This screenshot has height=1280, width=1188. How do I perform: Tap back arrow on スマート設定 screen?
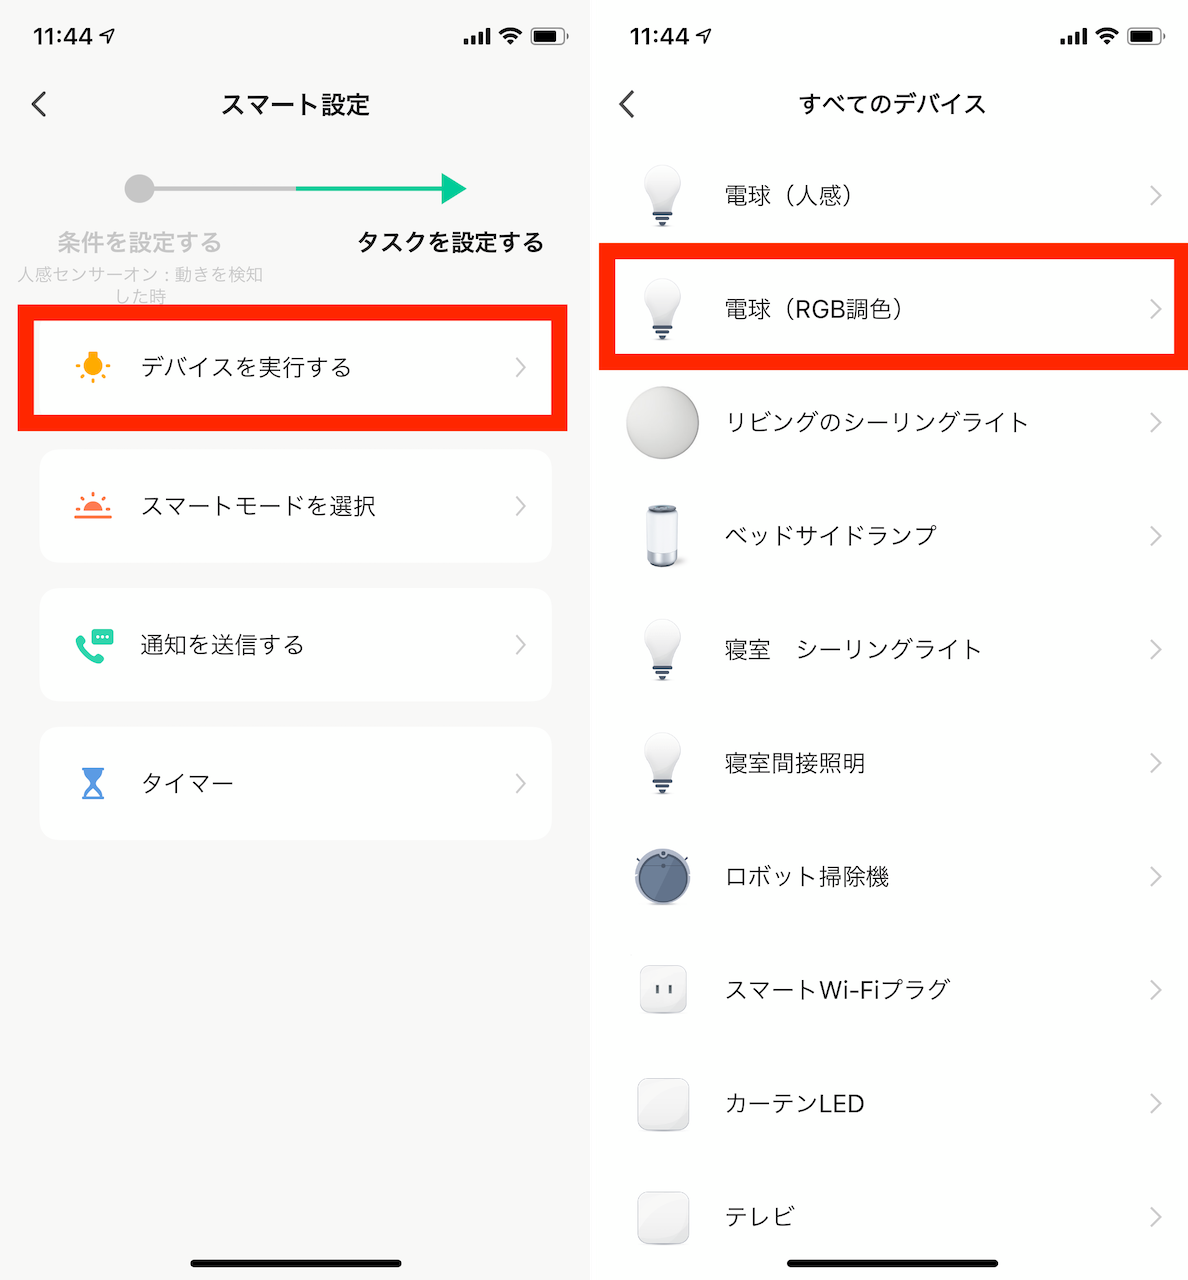40,104
